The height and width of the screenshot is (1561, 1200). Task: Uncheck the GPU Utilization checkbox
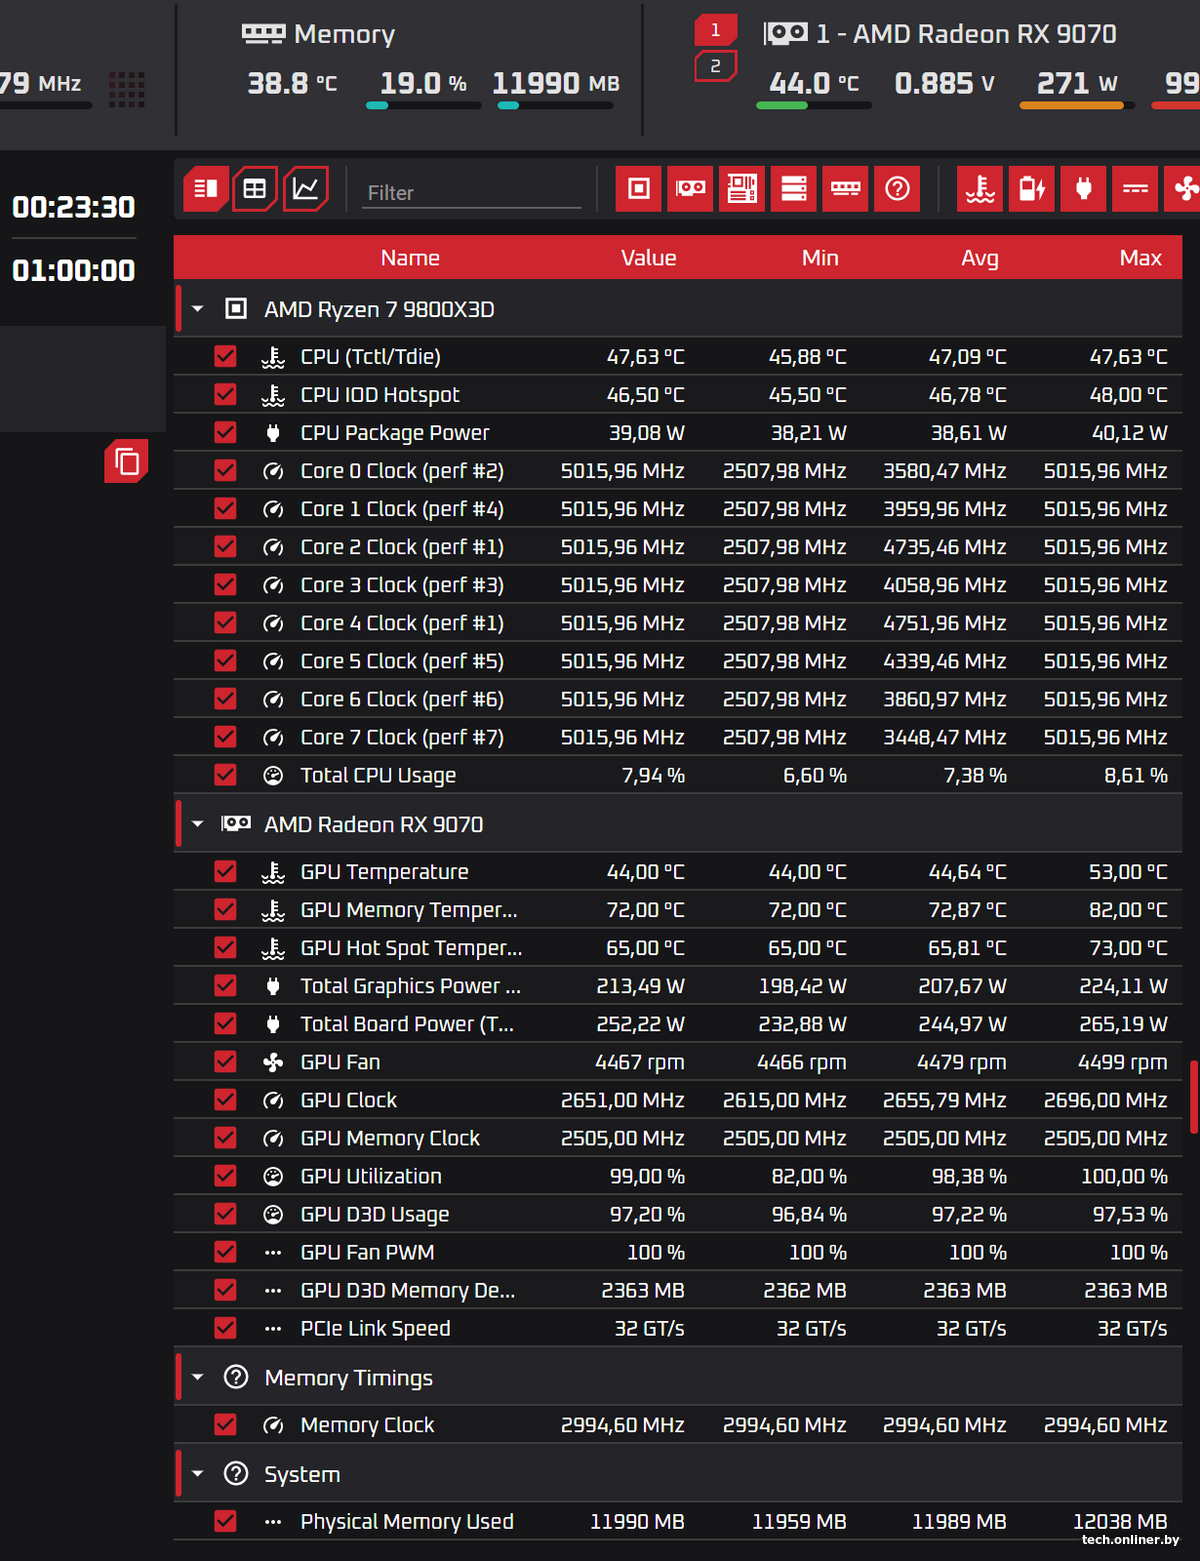[x=225, y=1175]
